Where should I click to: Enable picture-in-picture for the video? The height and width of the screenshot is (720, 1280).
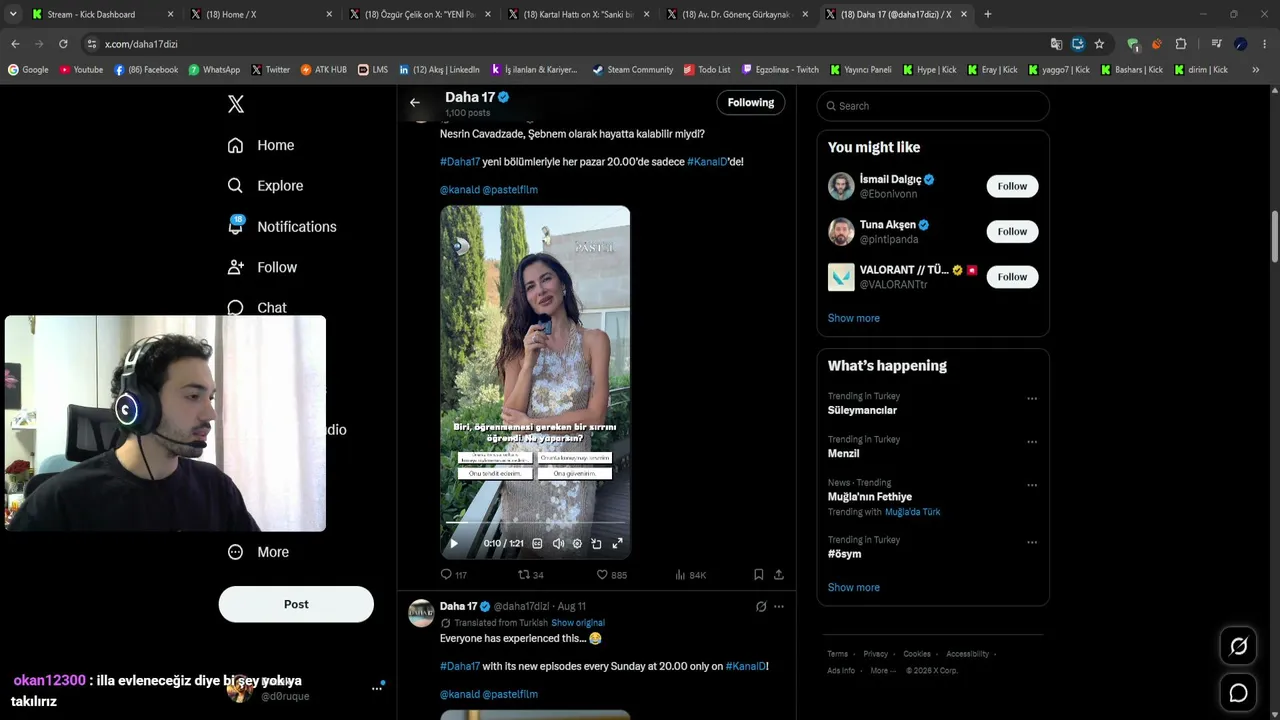tap(596, 544)
